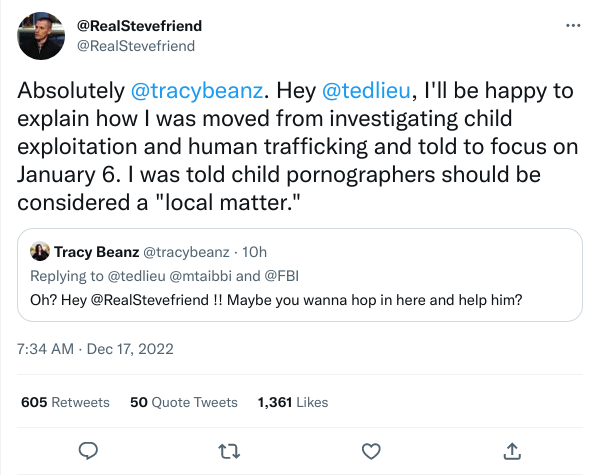Screen dimensions: 598x475
Task: Open the 7:34 AM Dec 17, 2022 timestamp
Action: point(95,349)
